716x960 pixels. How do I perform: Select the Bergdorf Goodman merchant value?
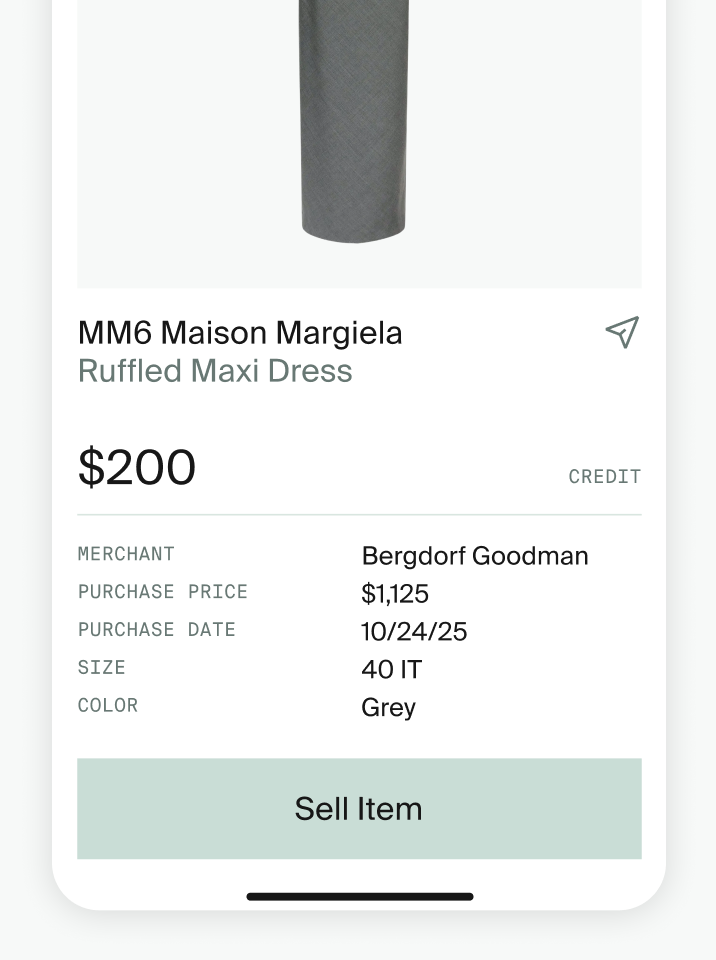(x=474, y=556)
